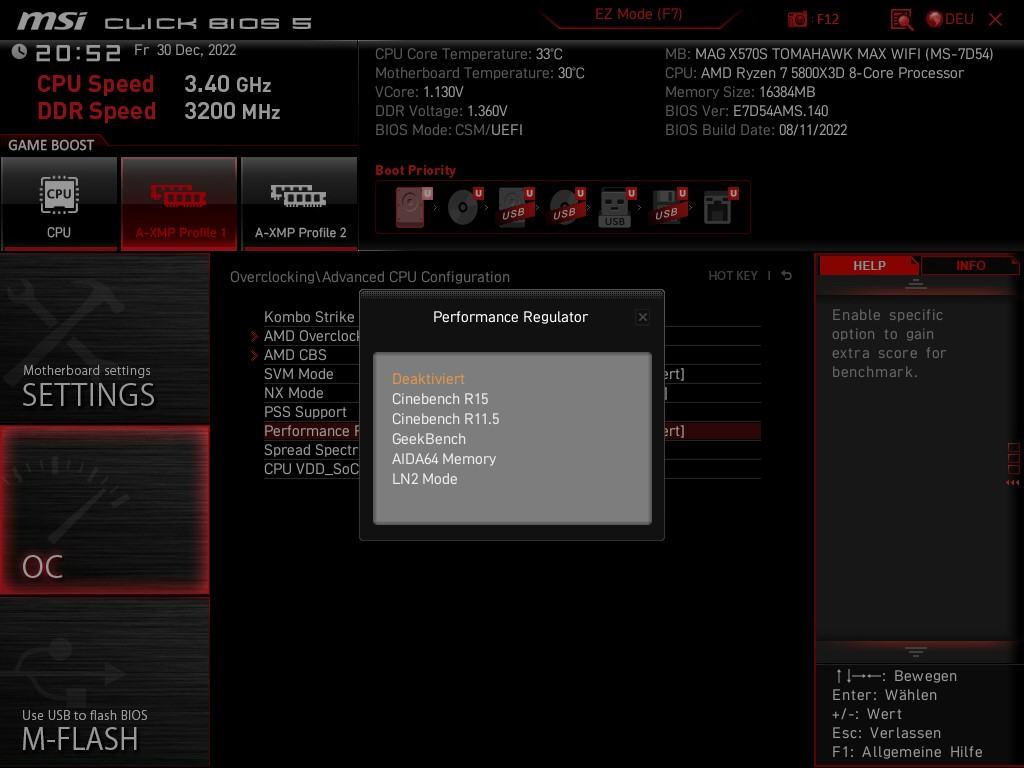Click the F12 screenshot camera icon
The height and width of the screenshot is (768, 1024).
(x=797, y=19)
